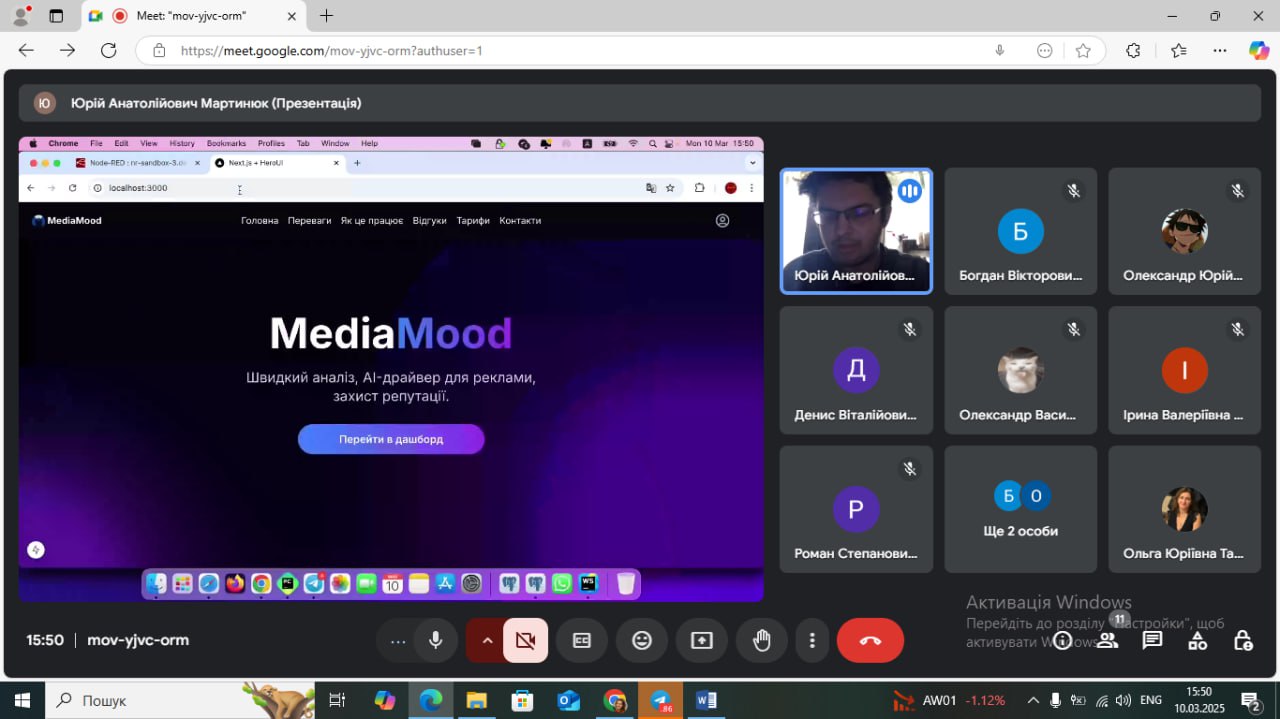Image resolution: width=1280 pixels, height=719 pixels.
Task: Select Ірина Валеріївна's participant tile
Action: (x=1184, y=370)
